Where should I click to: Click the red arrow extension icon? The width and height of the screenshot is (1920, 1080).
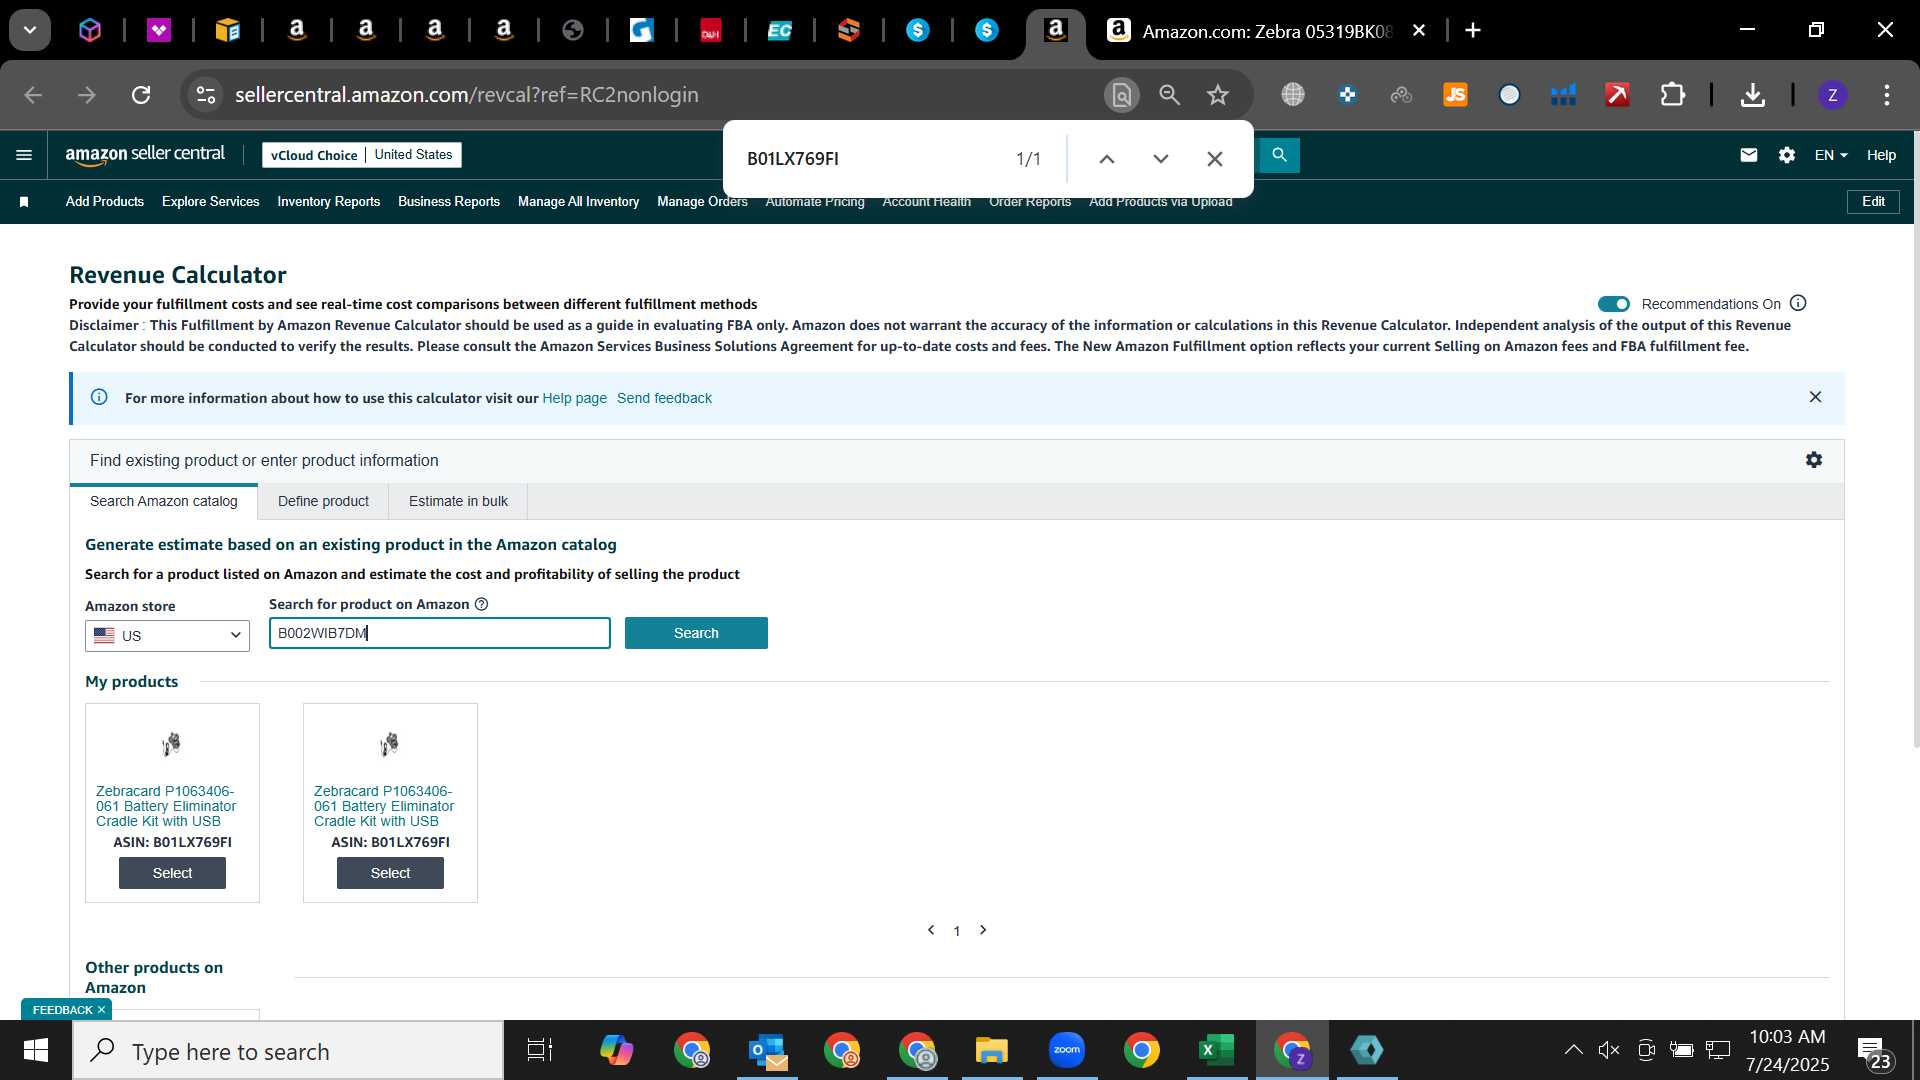coord(1617,95)
